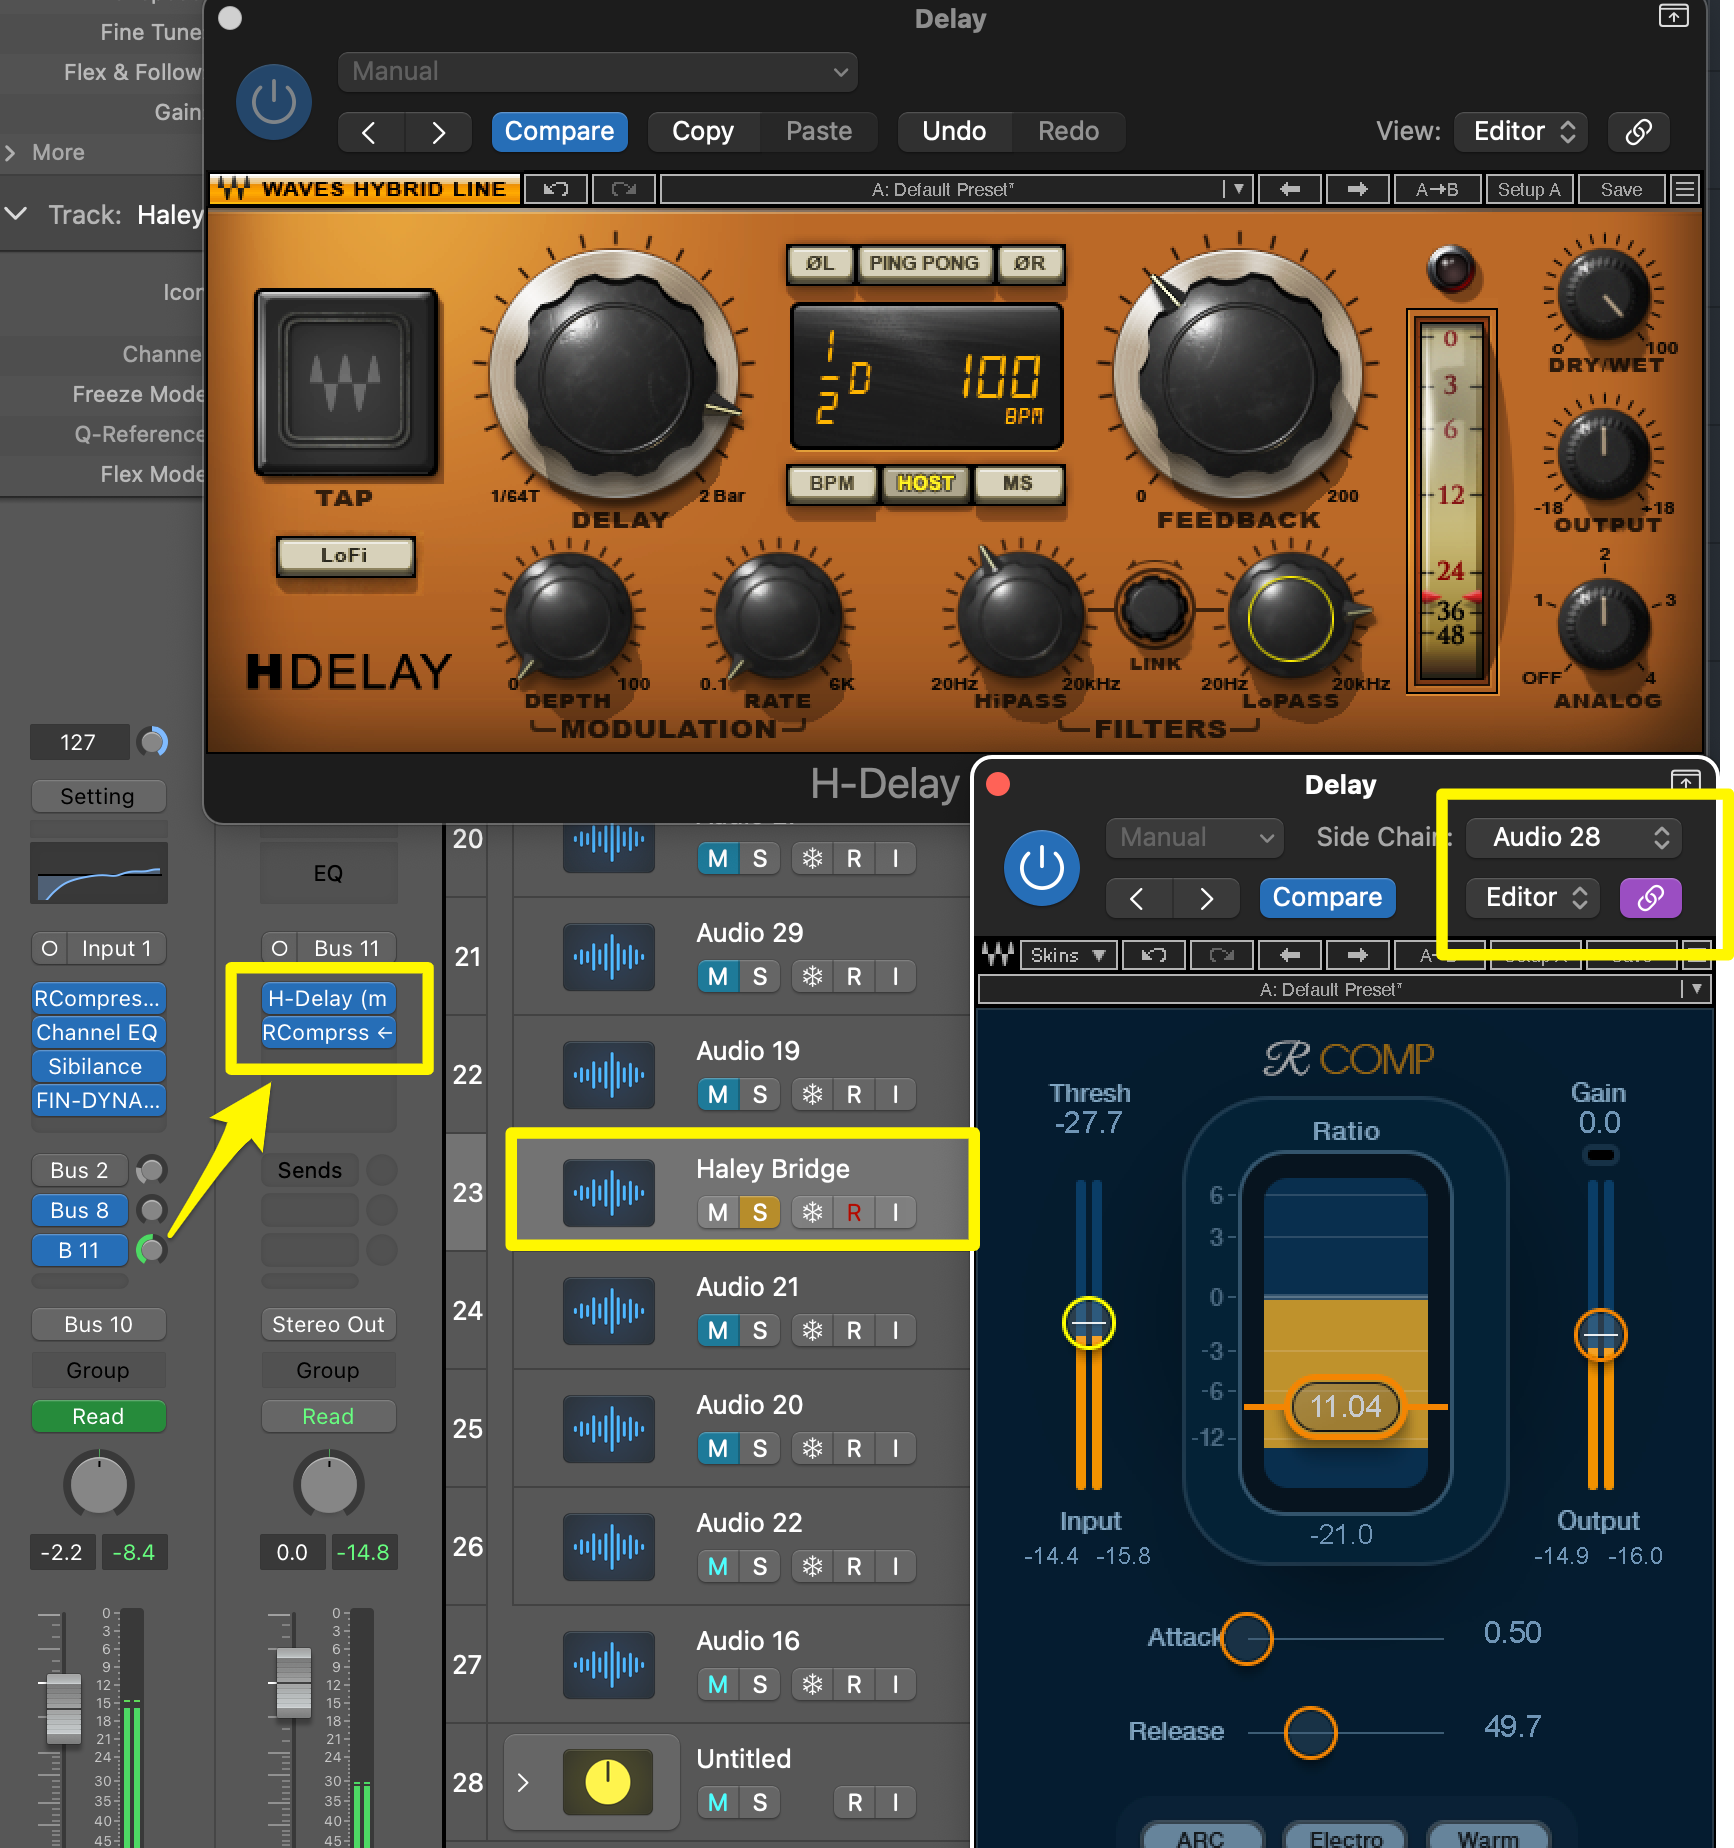Click Waves next preset right arrow in H-Delay
This screenshot has width=1734, height=1848.
(x=1357, y=189)
